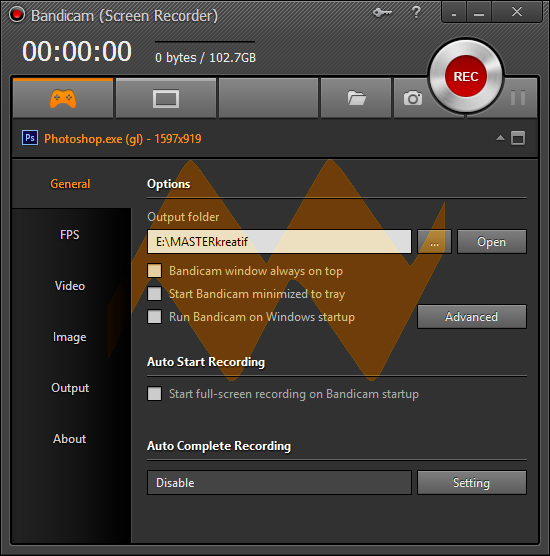Open the FPS settings tab
This screenshot has width=550, height=556.
point(70,235)
